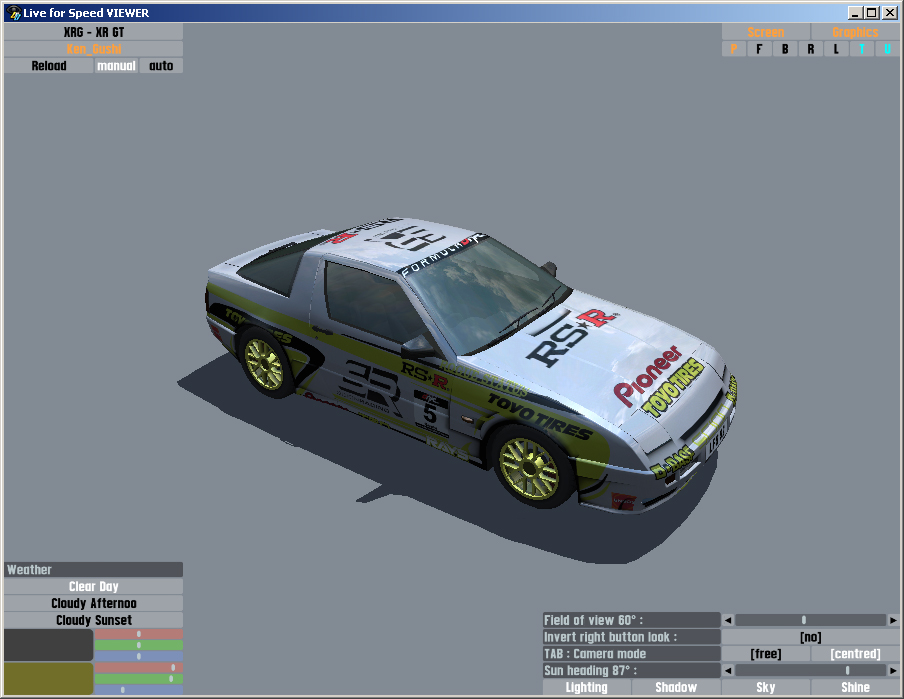Select Clear Day weather
Image resolution: width=904 pixels, height=699 pixels.
tap(93, 587)
